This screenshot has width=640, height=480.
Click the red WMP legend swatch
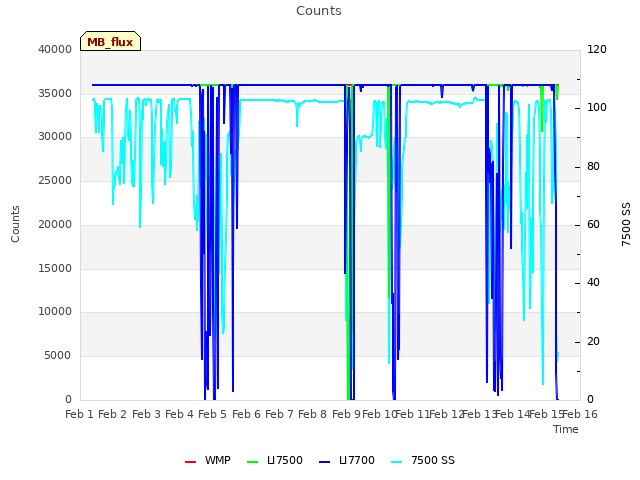pos(191,462)
